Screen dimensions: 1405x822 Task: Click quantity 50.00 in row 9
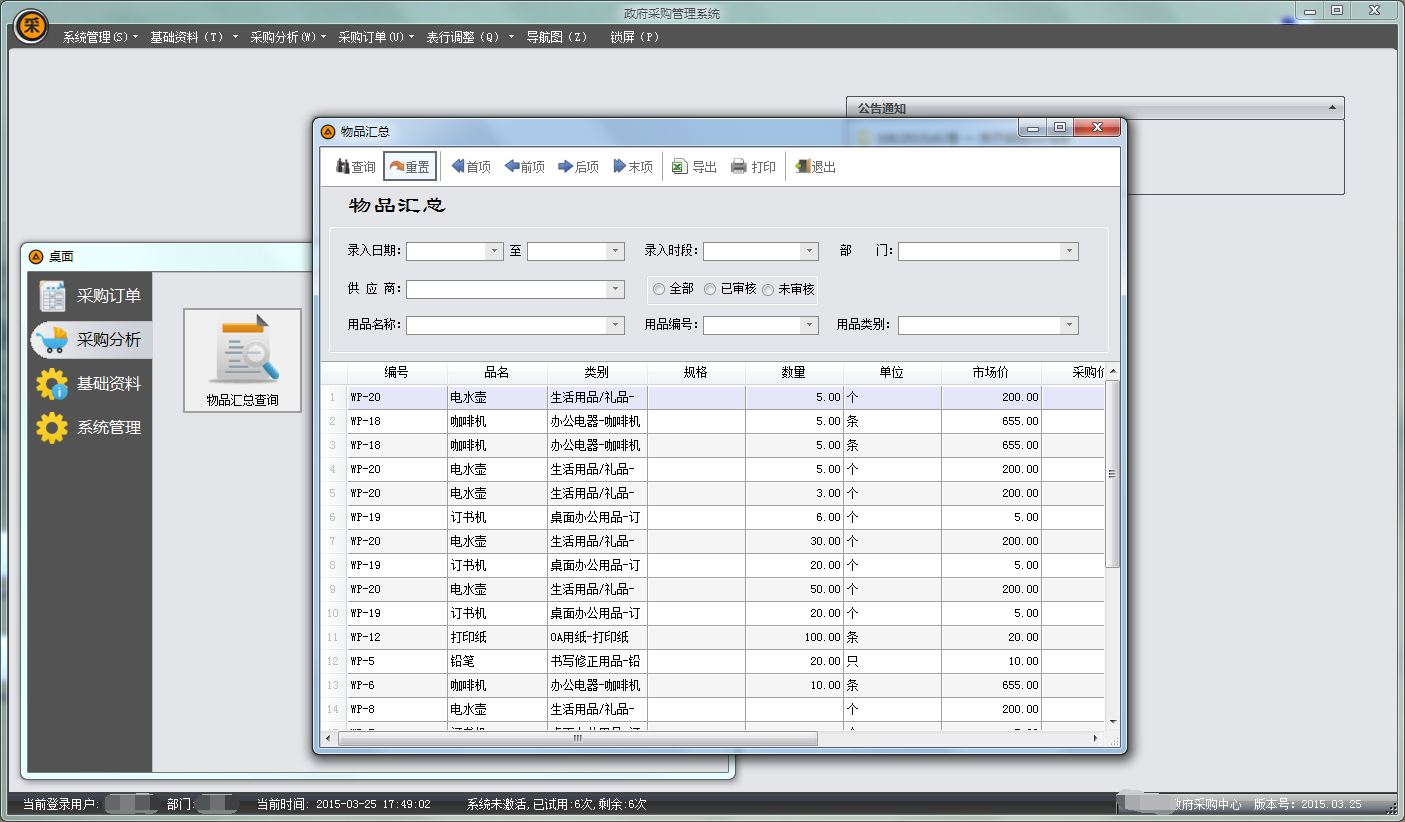[x=794, y=589]
